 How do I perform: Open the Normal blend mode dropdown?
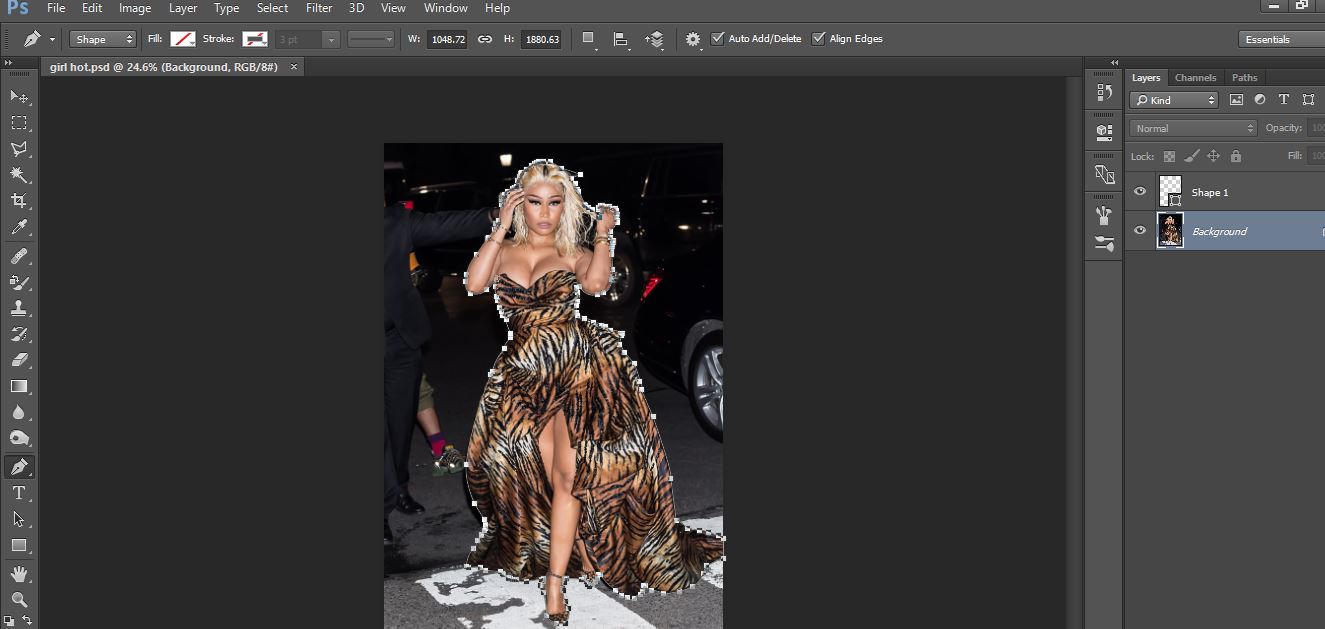[1193, 128]
